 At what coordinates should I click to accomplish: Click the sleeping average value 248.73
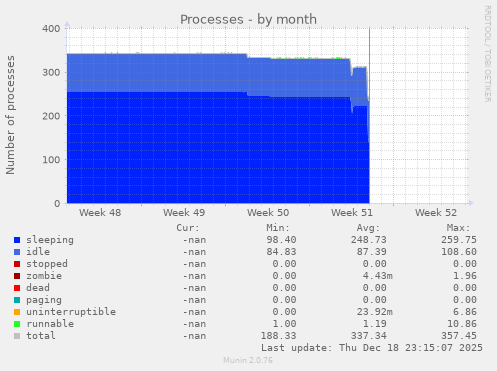point(368,240)
